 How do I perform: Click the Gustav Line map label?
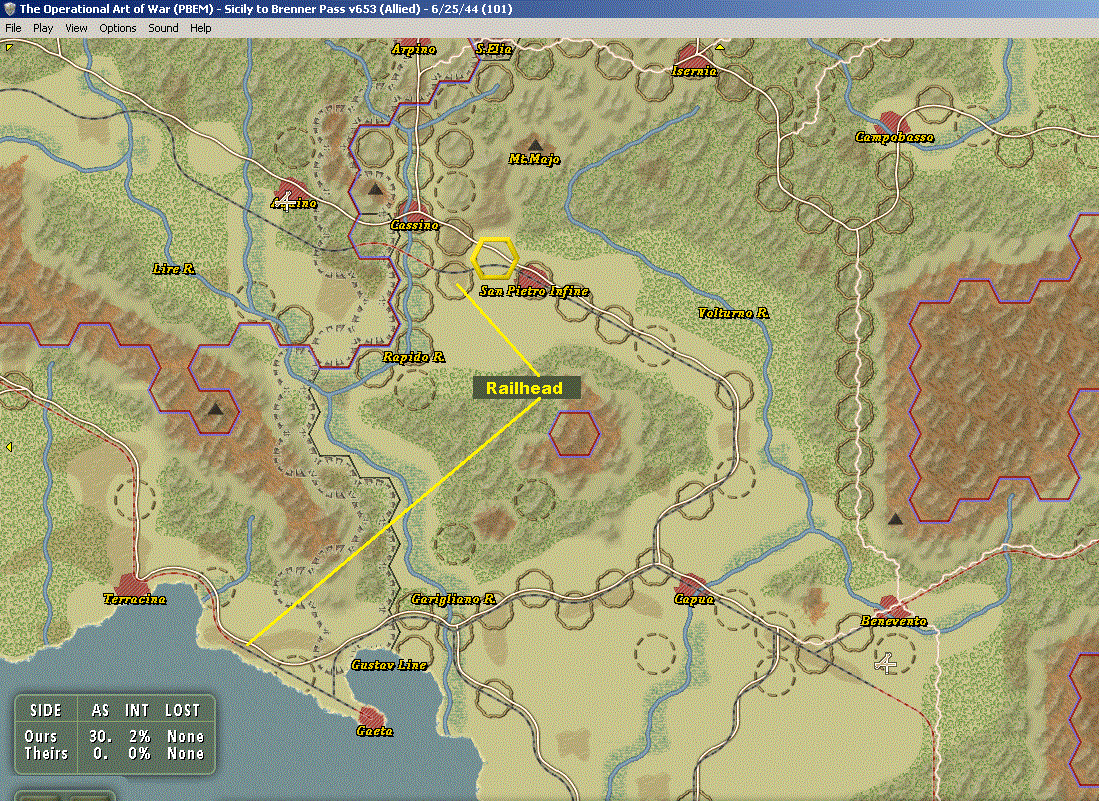point(389,664)
